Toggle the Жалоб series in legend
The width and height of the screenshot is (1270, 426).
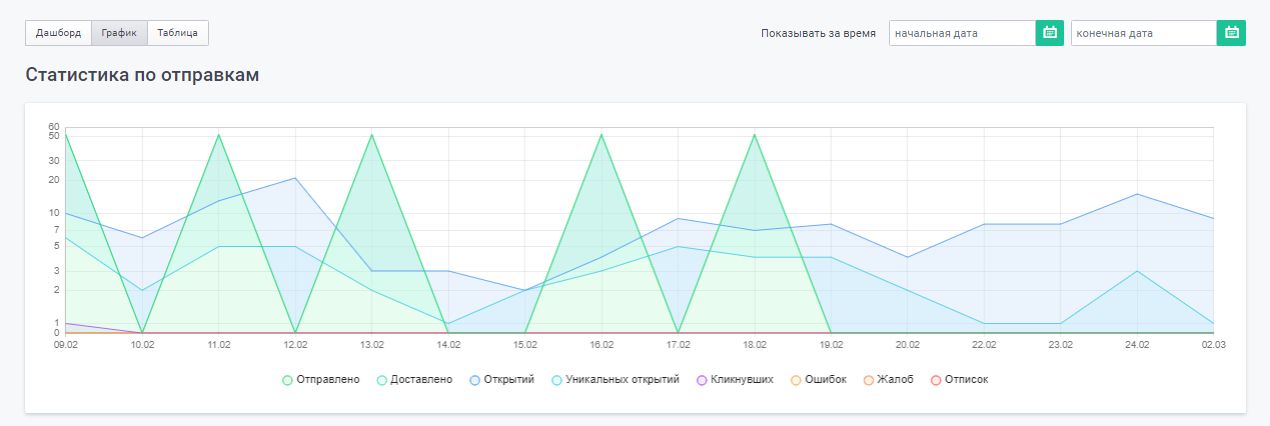tap(887, 380)
